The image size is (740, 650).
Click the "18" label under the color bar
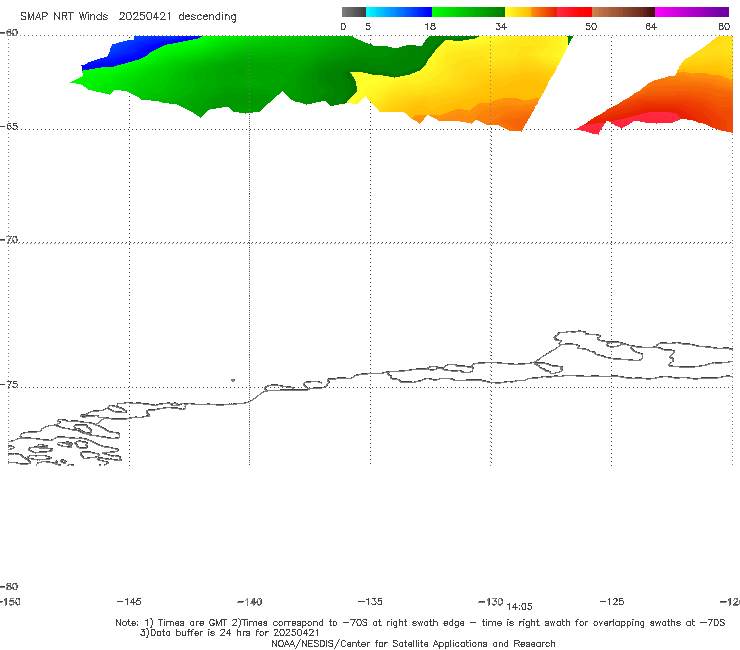430,26
